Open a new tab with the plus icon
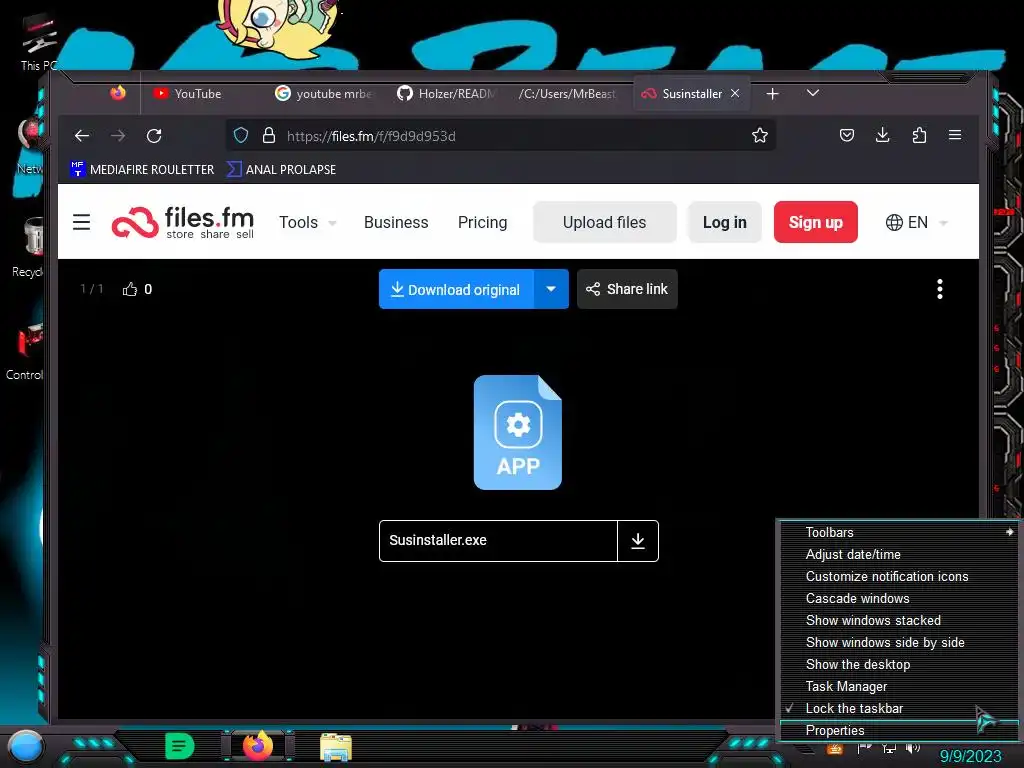The height and width of the screenshot is (768, 1024). 773,94
